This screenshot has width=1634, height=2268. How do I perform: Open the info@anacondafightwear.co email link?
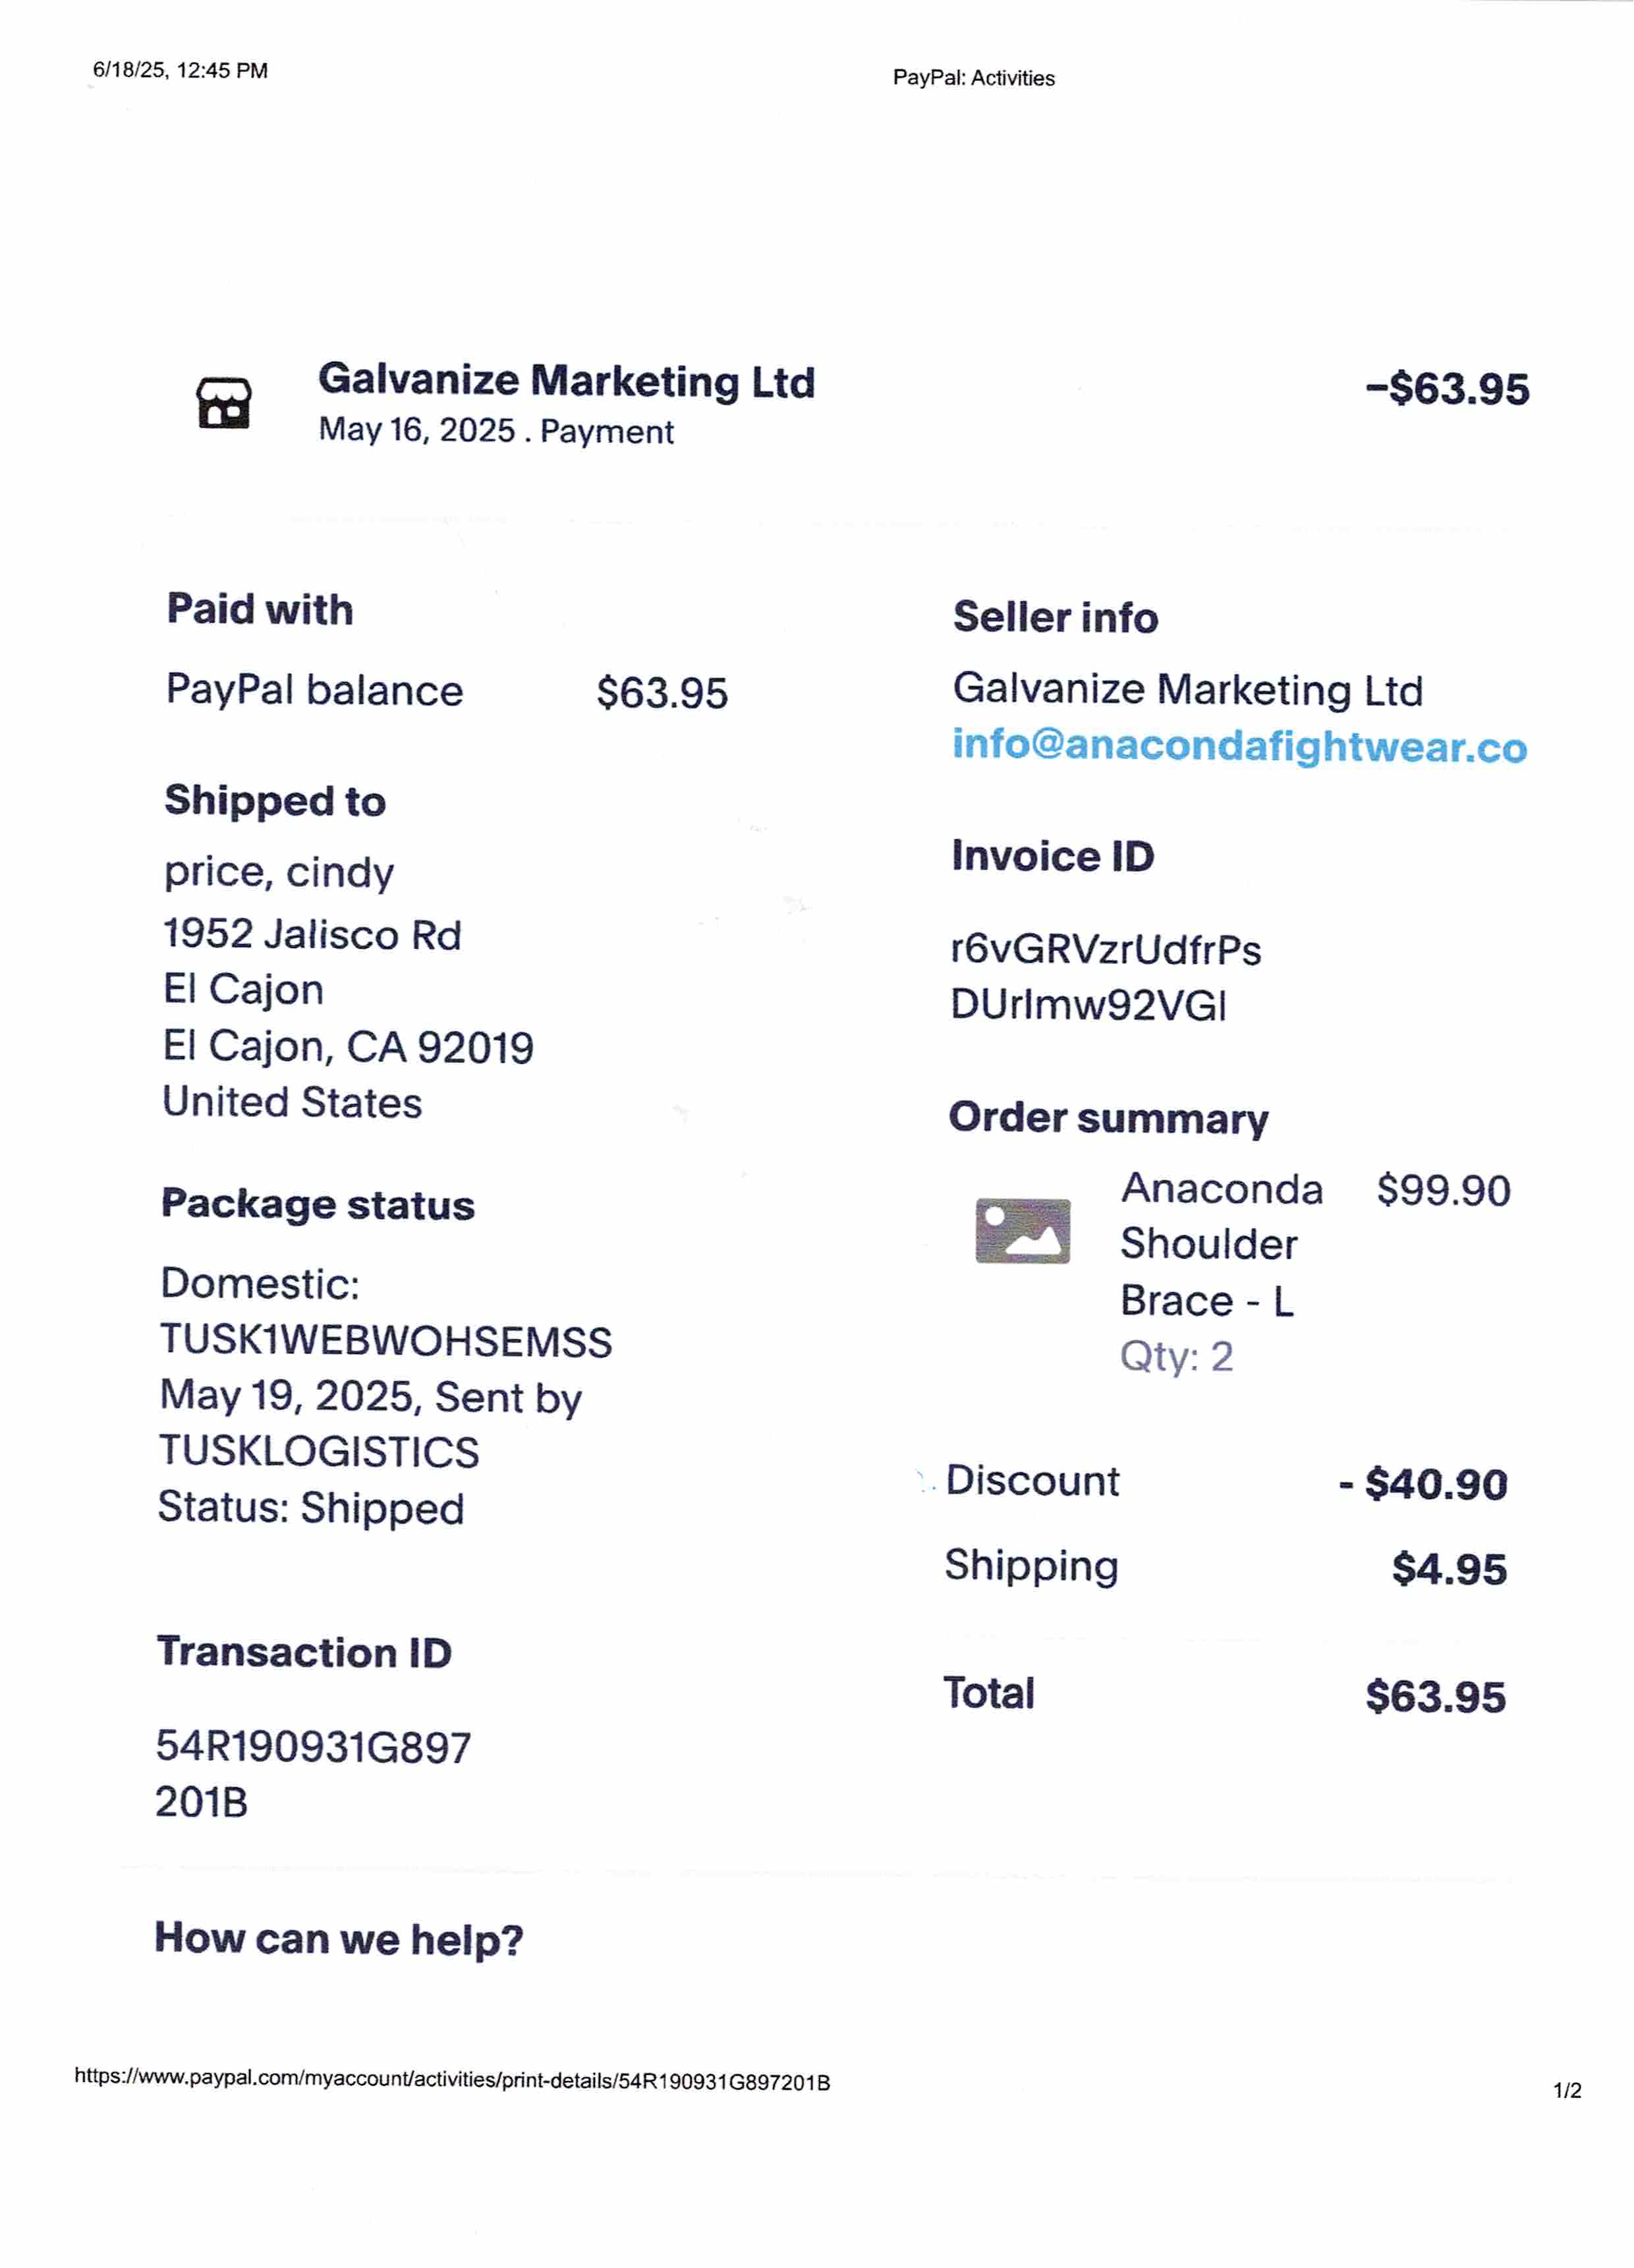pyautogui.click(x=1239, y=746)
